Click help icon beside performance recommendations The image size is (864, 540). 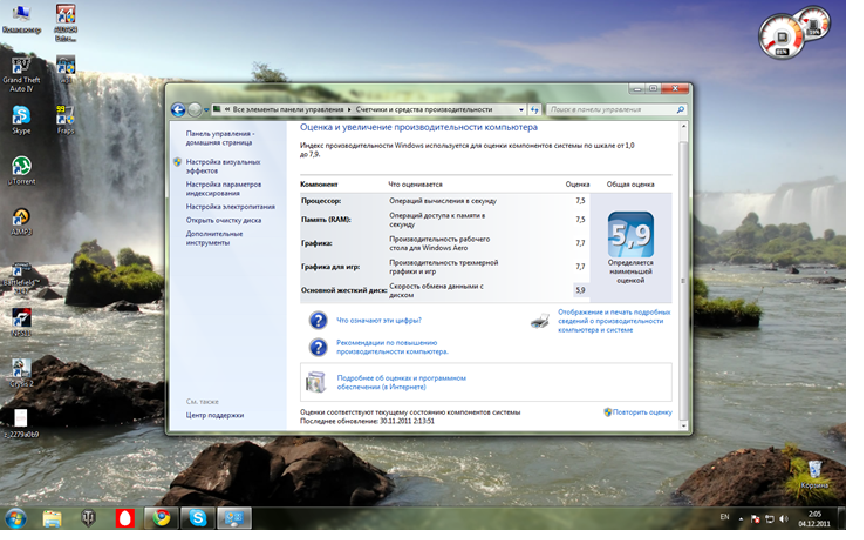point(318,347)
